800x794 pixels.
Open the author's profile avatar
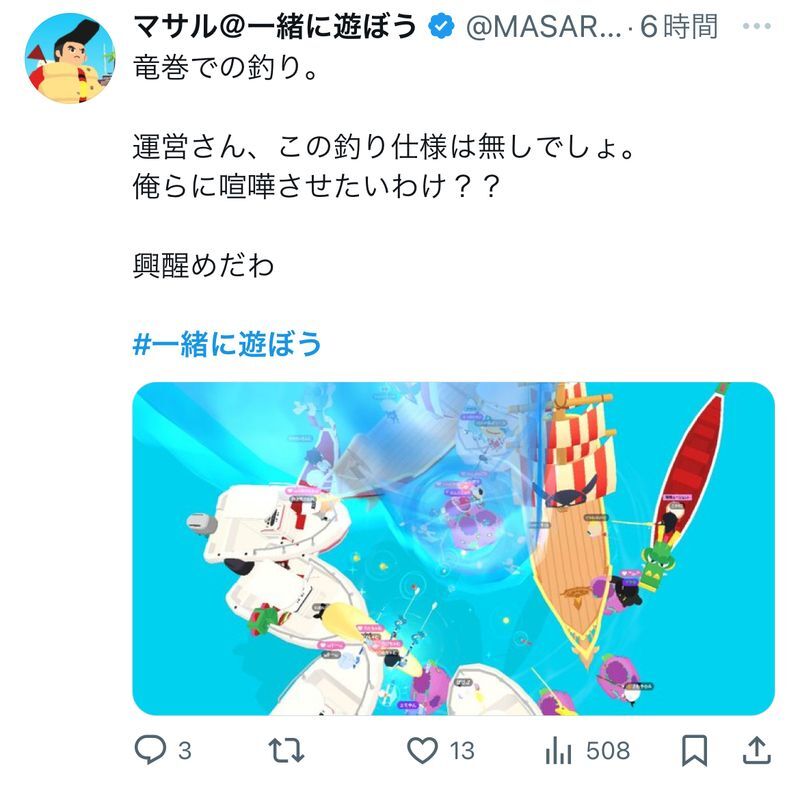click(70, 58)
